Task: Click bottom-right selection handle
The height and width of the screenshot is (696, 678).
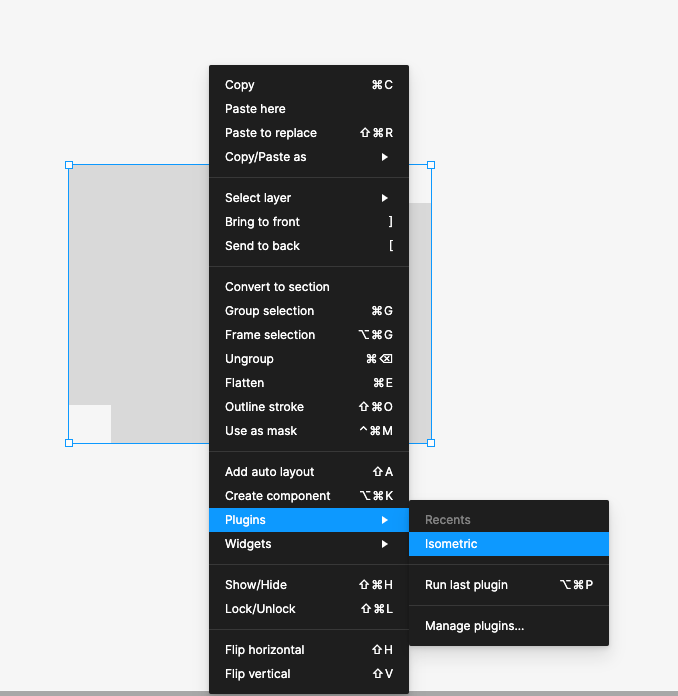Action: click(x=431, y=443)
